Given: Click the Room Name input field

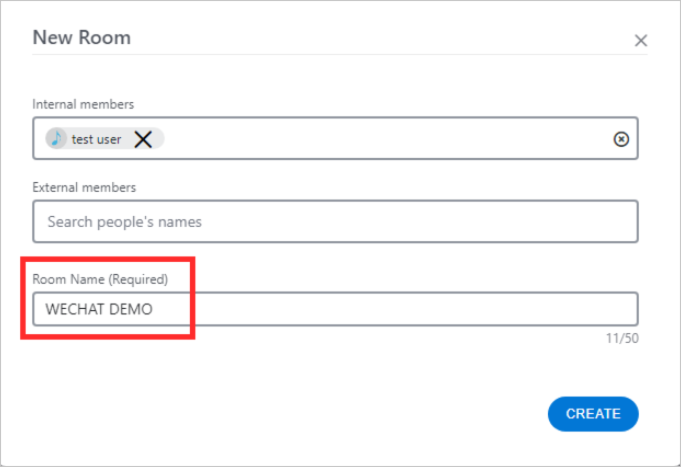Looking at the screenshot, I should pyautogui.click(x=335, y=309).
